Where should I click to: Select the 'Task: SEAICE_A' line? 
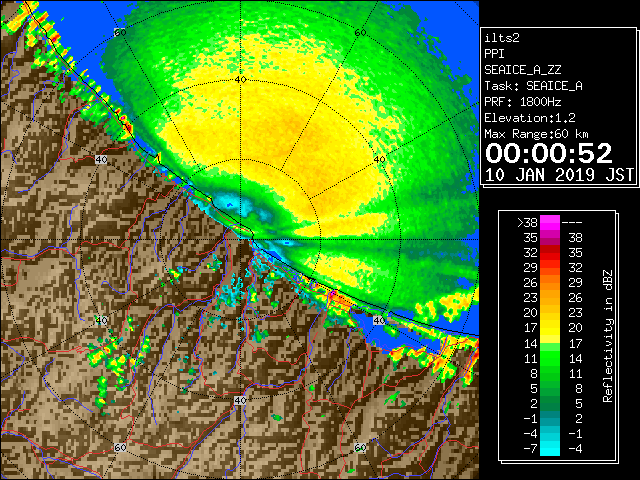[533, 86]
